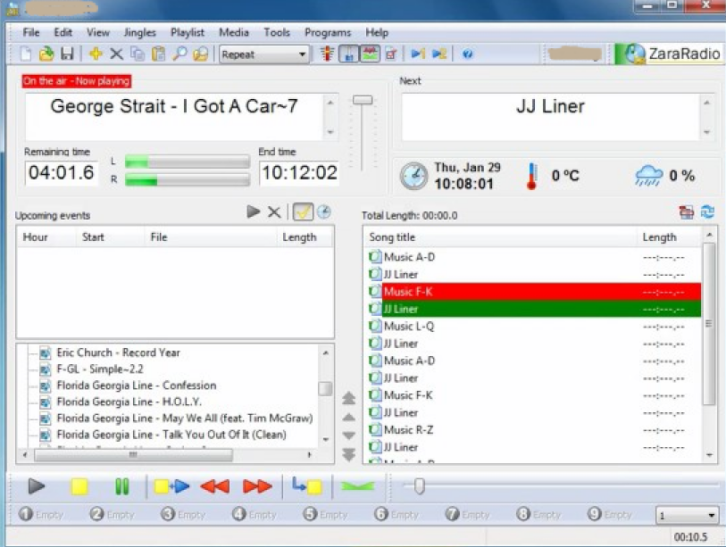Open the Media menu
The width and height of the screenshot is (726, 547).
coord(234,32)
